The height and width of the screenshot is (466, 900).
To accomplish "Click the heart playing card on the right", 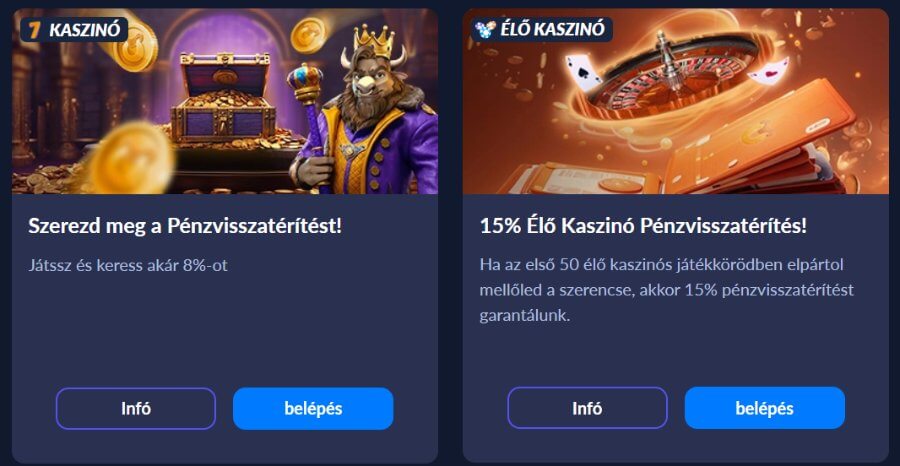I will pyautogui.click(x=769, y=70).
